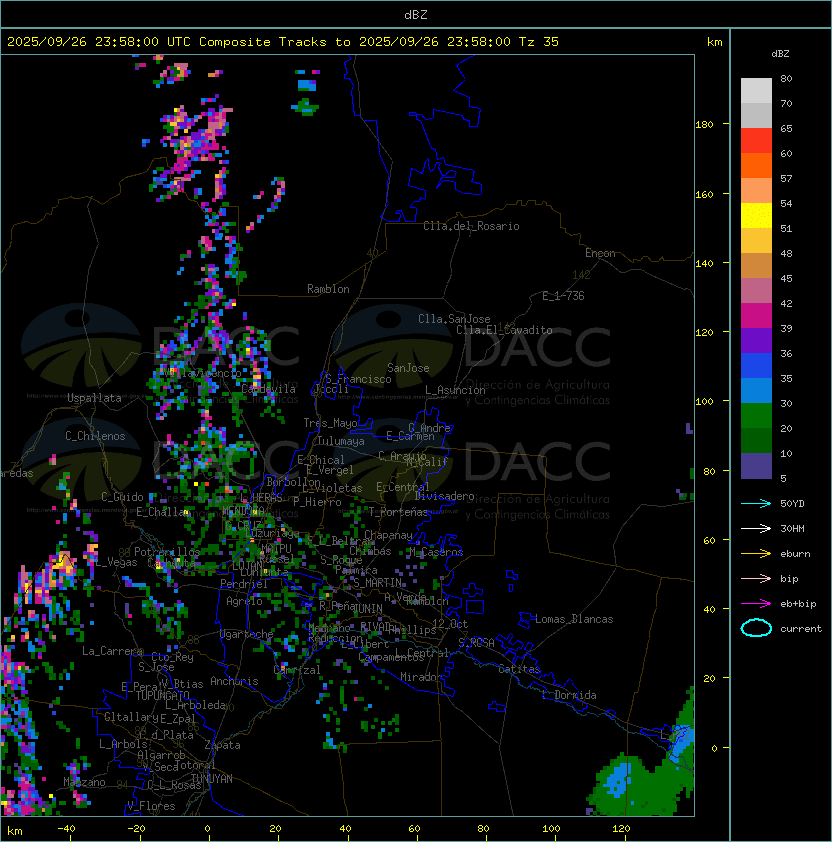
Task: Click the '180' tick on the vertical km axis
Action: point(704,125)
